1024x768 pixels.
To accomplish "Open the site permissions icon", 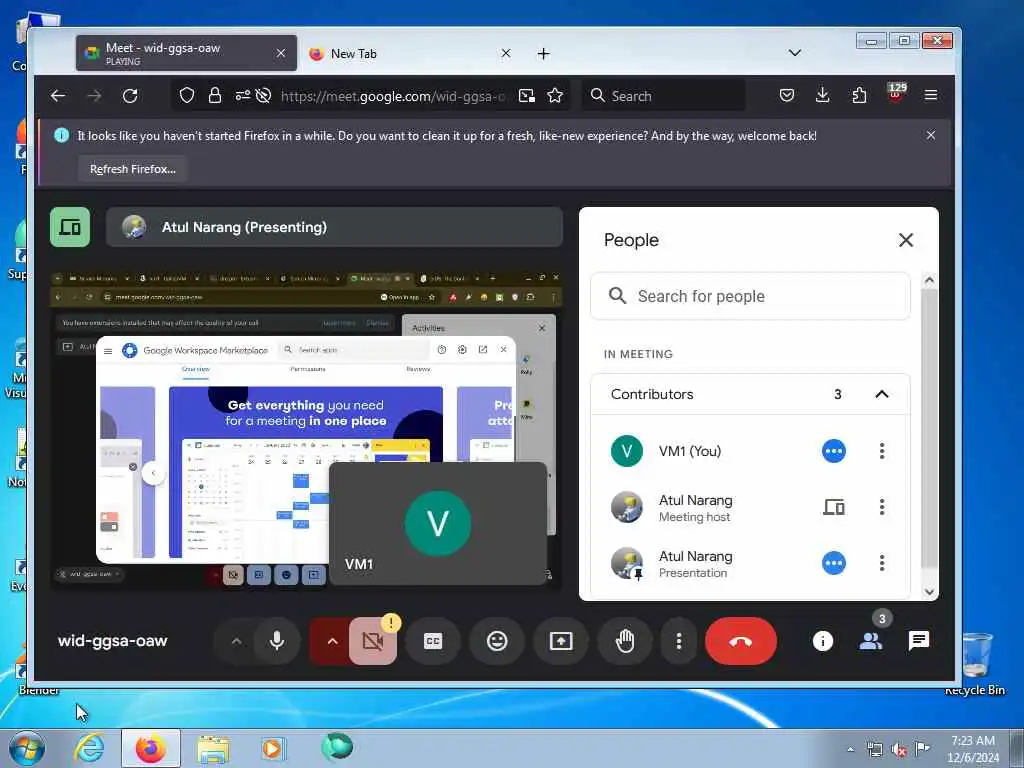I will pyautogui.click(x=242, y=96).
